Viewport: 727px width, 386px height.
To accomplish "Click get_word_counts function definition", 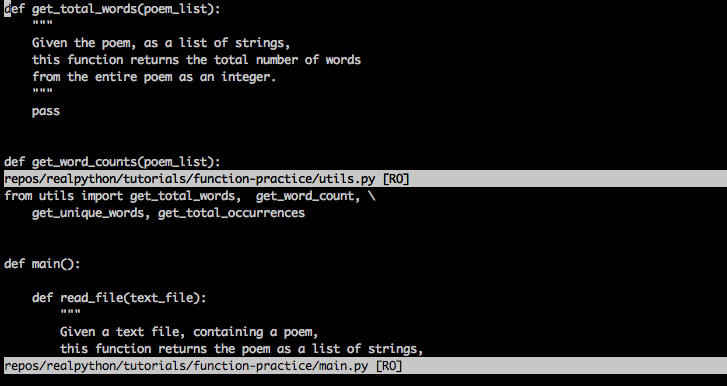I will 112,162.
